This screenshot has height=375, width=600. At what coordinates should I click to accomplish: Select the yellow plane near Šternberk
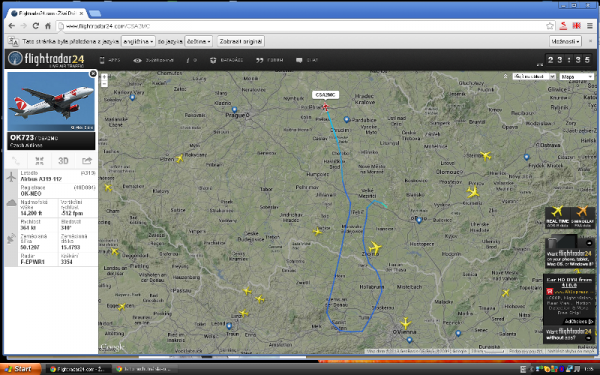(485, 156)
